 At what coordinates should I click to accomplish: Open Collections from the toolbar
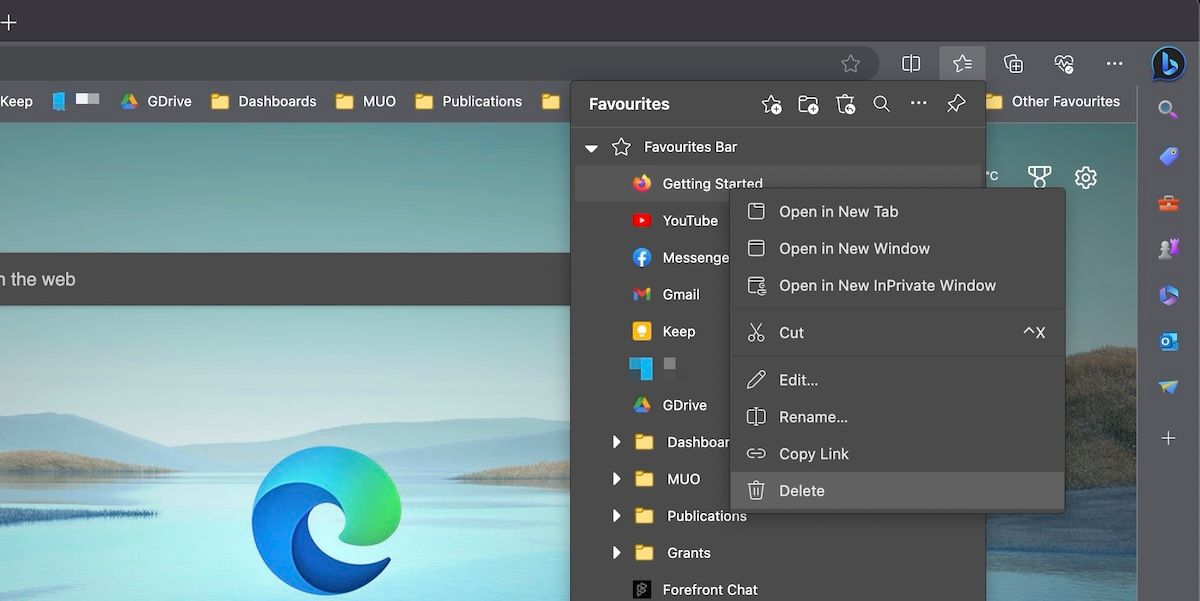[x=1013, y=62]
